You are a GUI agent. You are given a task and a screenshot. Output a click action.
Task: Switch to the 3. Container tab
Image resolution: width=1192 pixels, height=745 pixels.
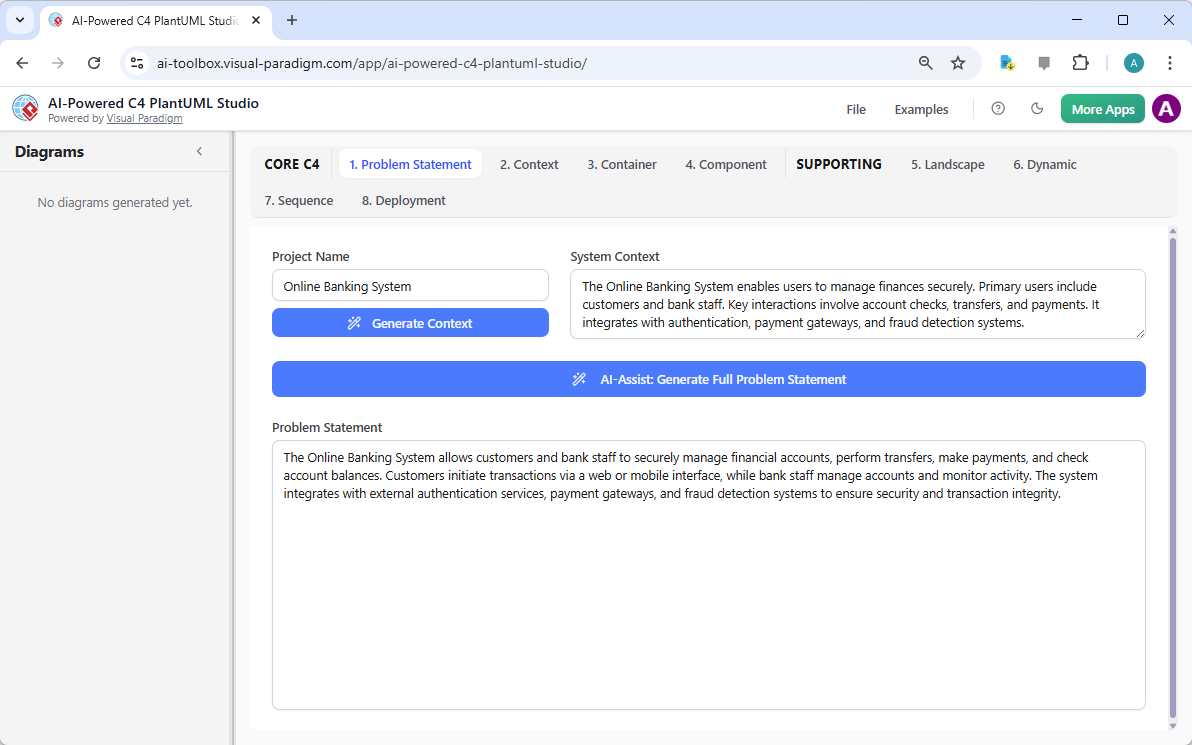[x=622, y=164]
